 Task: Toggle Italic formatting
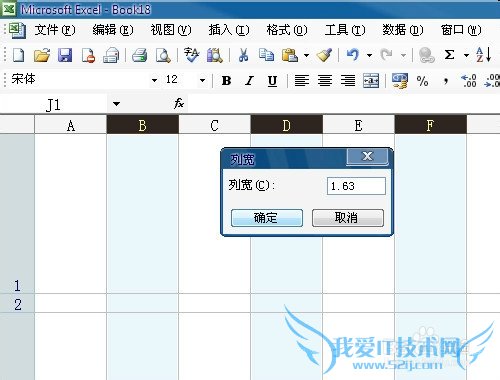click(x=249, y=81)
